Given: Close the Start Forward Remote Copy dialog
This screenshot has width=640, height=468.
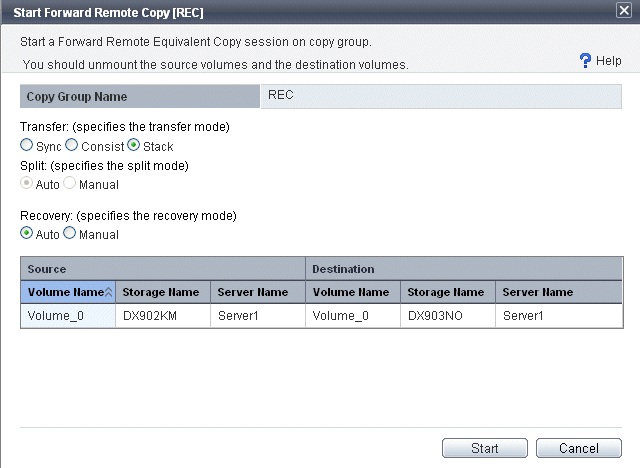Looking at the screenshot, I should tap(624, 11).
